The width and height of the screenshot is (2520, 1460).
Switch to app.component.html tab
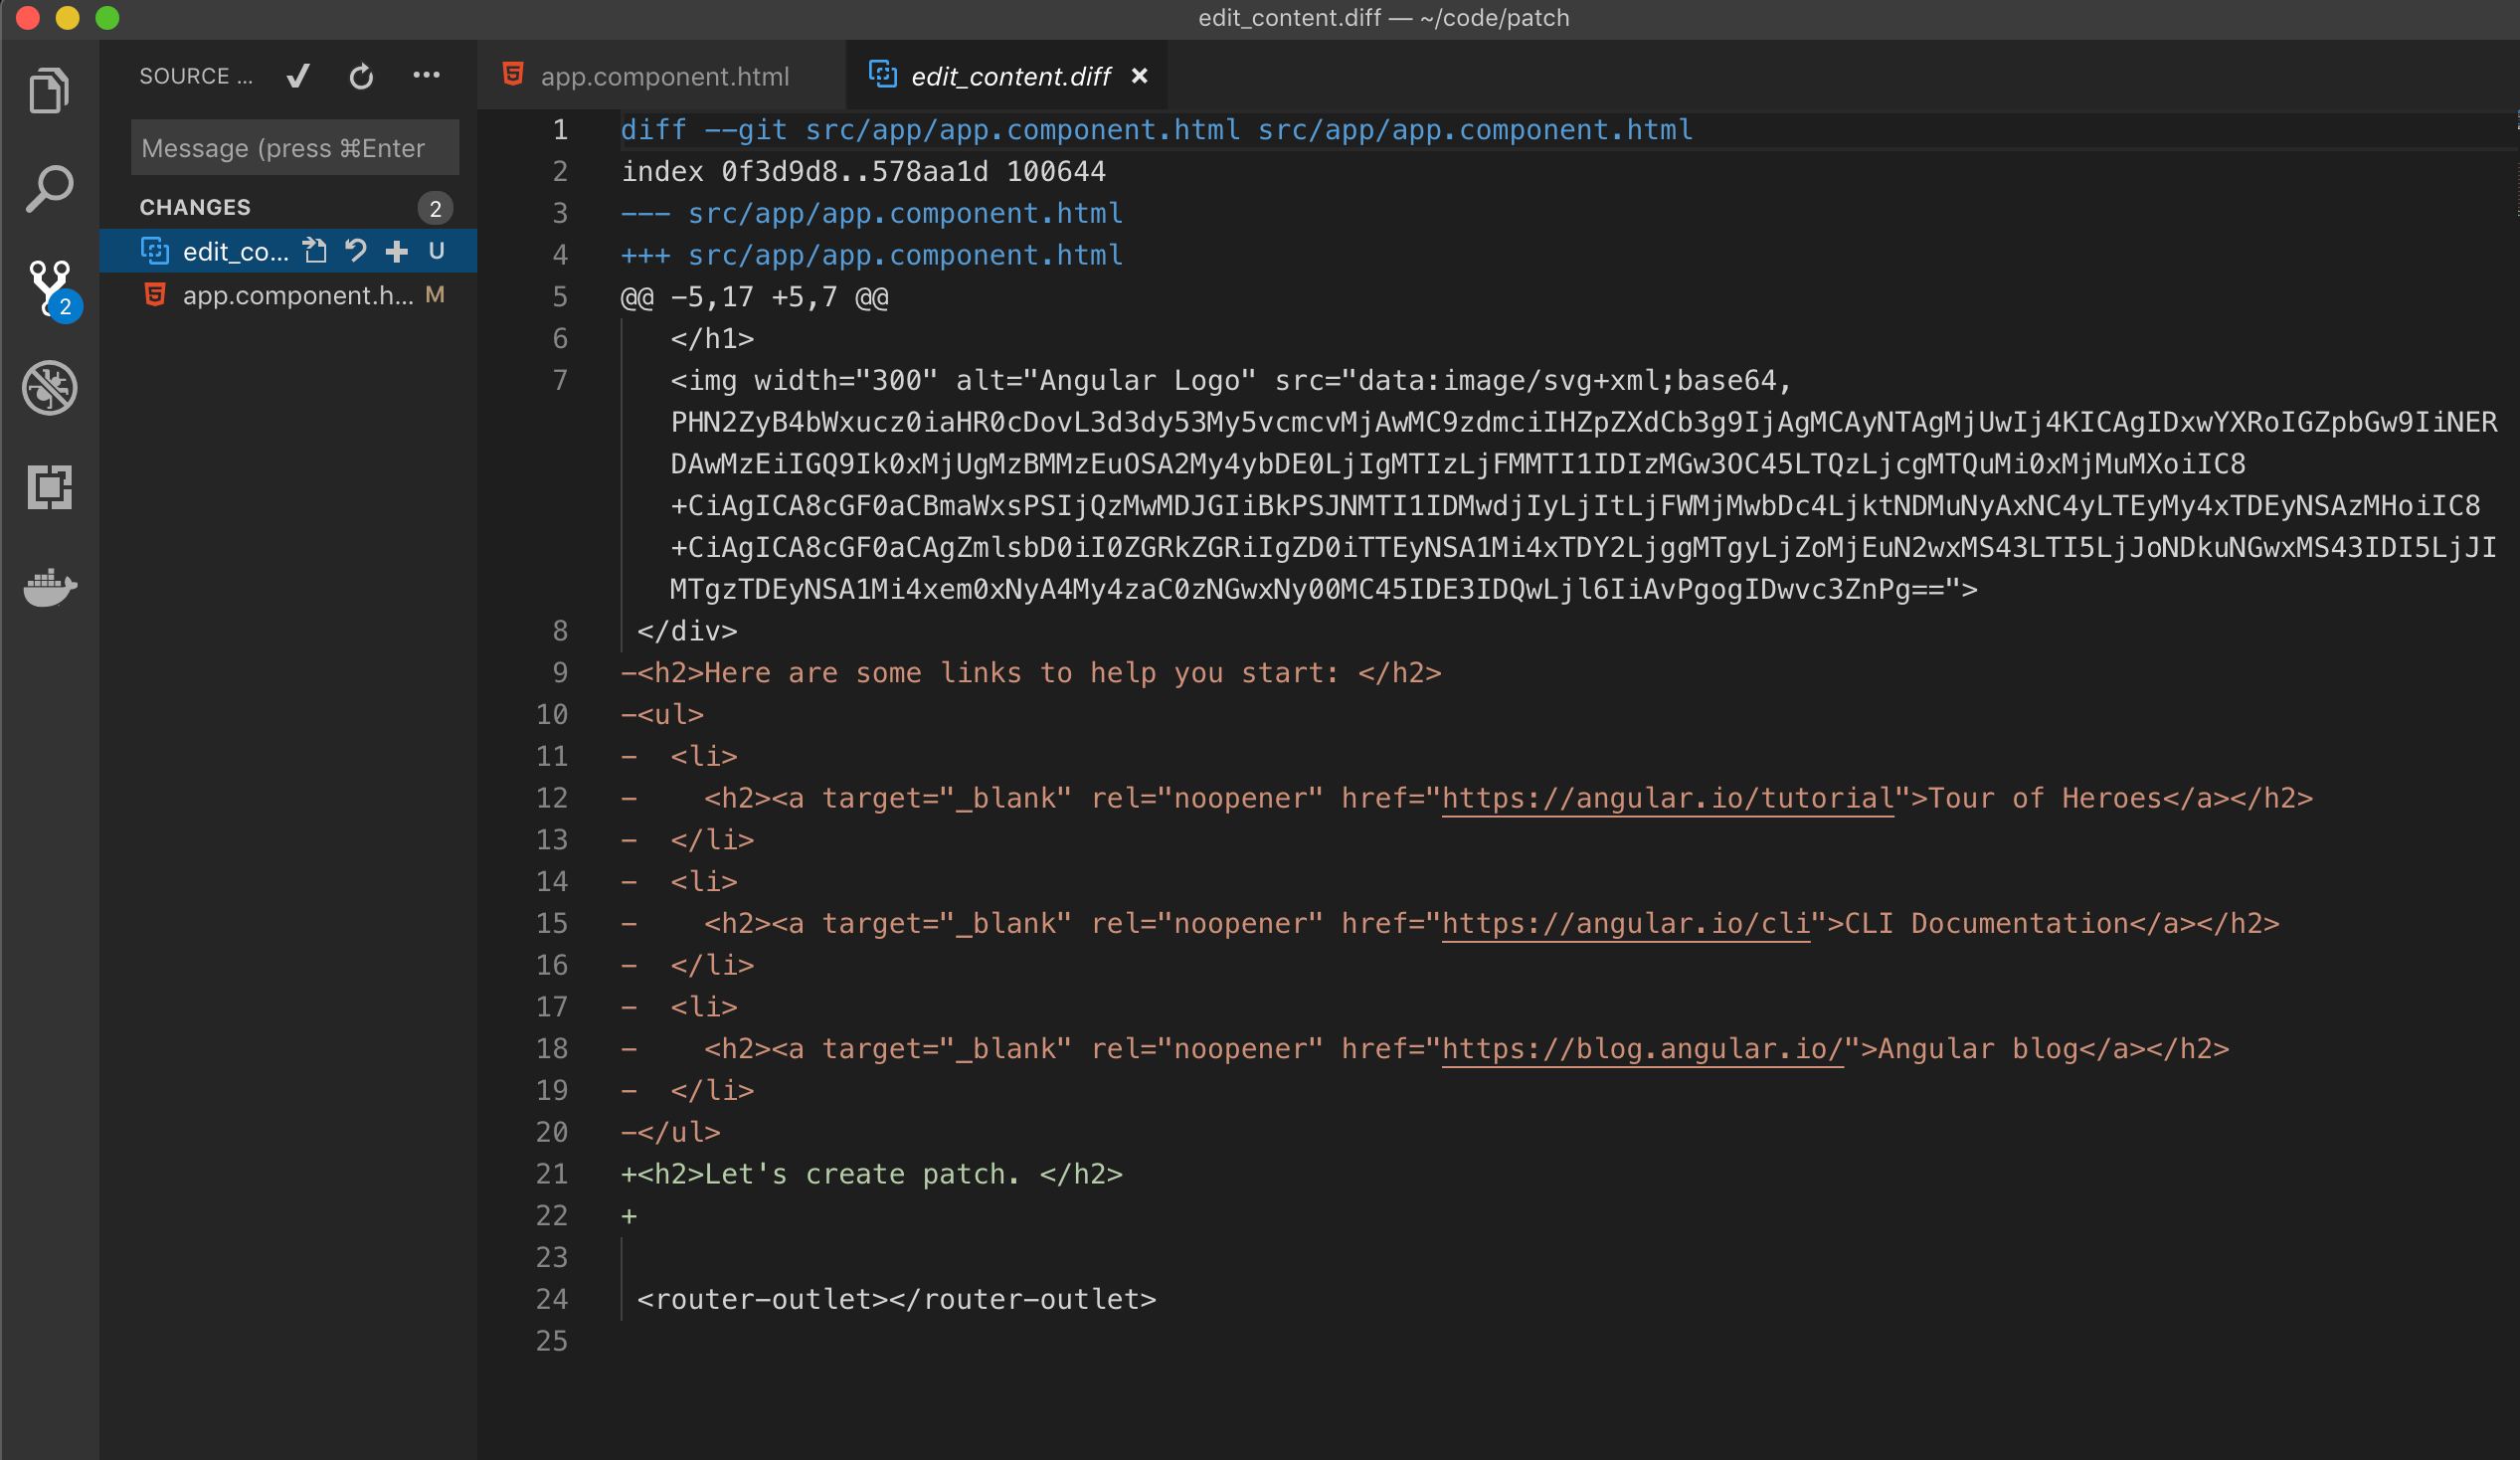(x=663, y=76)
